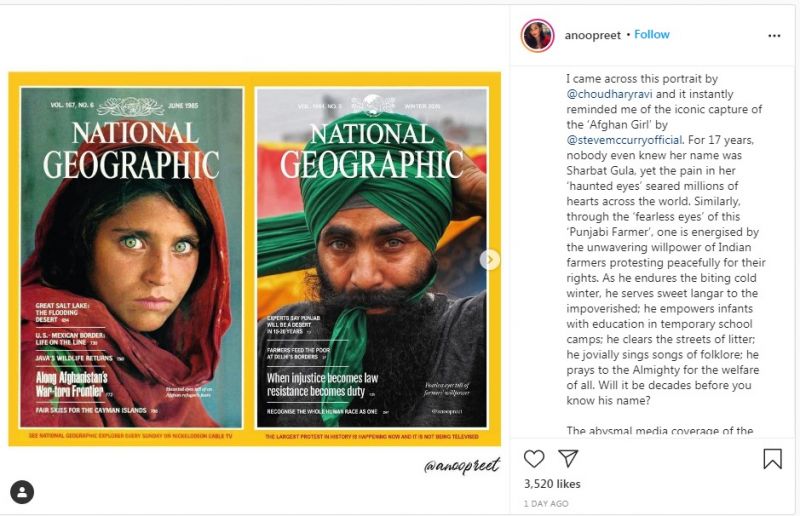
Task: Click the 1 DAY AGO timestamp
Action: point(546,503)
